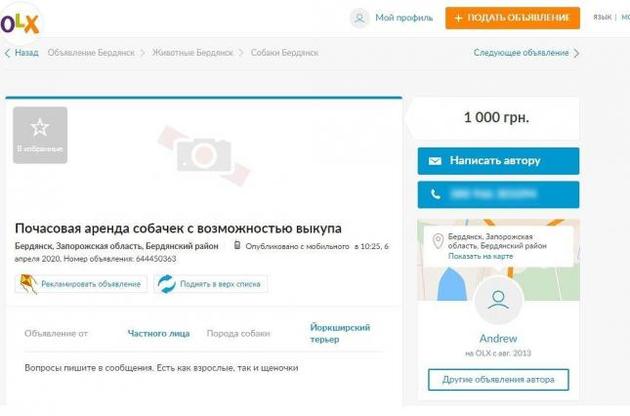This screenshot has width=630, height=416.
Task: Click the mobile phone published icon
Action: (237, 245)
